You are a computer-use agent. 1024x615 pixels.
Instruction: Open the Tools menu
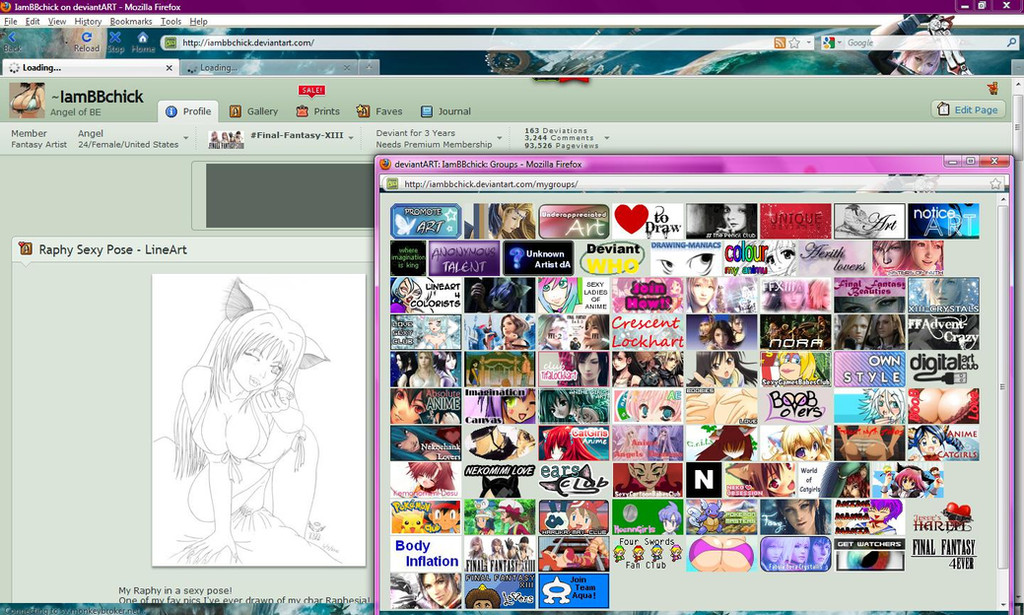click(171, 22)
